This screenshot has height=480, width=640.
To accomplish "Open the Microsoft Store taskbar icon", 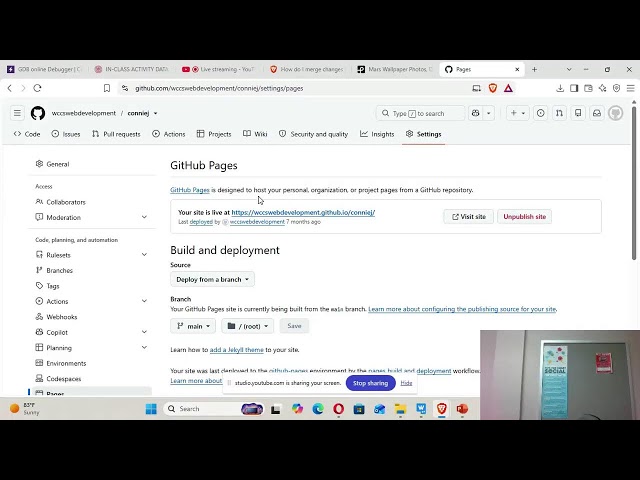I will [x=359, y=409].
